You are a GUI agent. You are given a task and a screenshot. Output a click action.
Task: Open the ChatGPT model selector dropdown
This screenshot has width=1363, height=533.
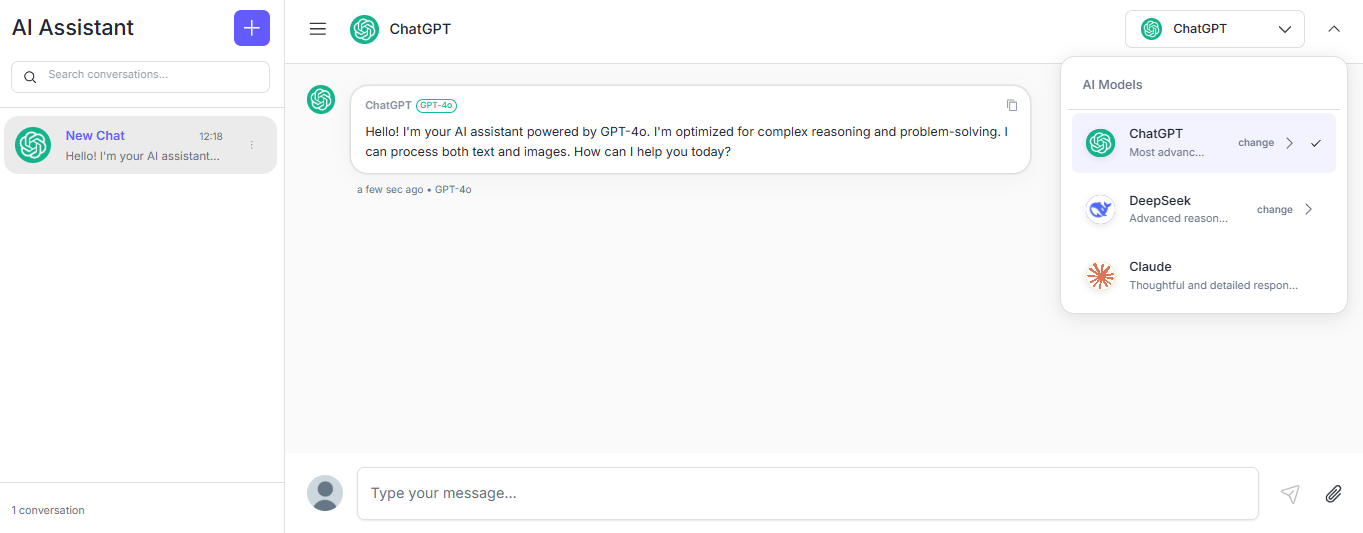click(1214, 29)
